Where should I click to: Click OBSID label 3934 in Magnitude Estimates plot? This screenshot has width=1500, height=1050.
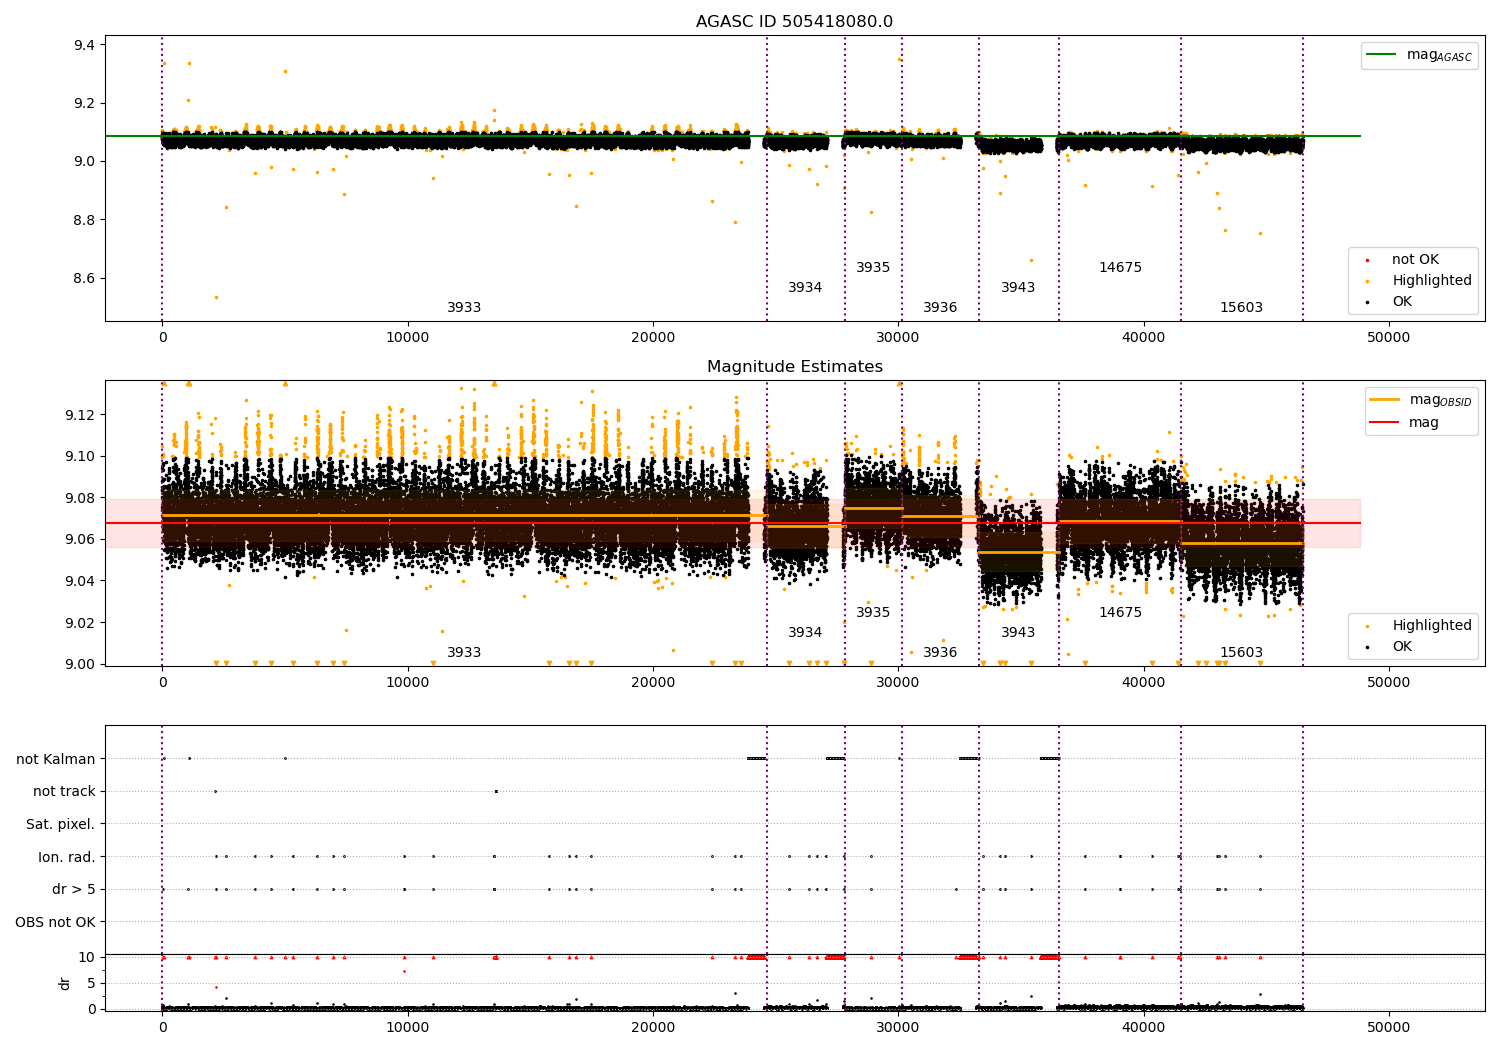pyautogui.click(x=805, y=633)
